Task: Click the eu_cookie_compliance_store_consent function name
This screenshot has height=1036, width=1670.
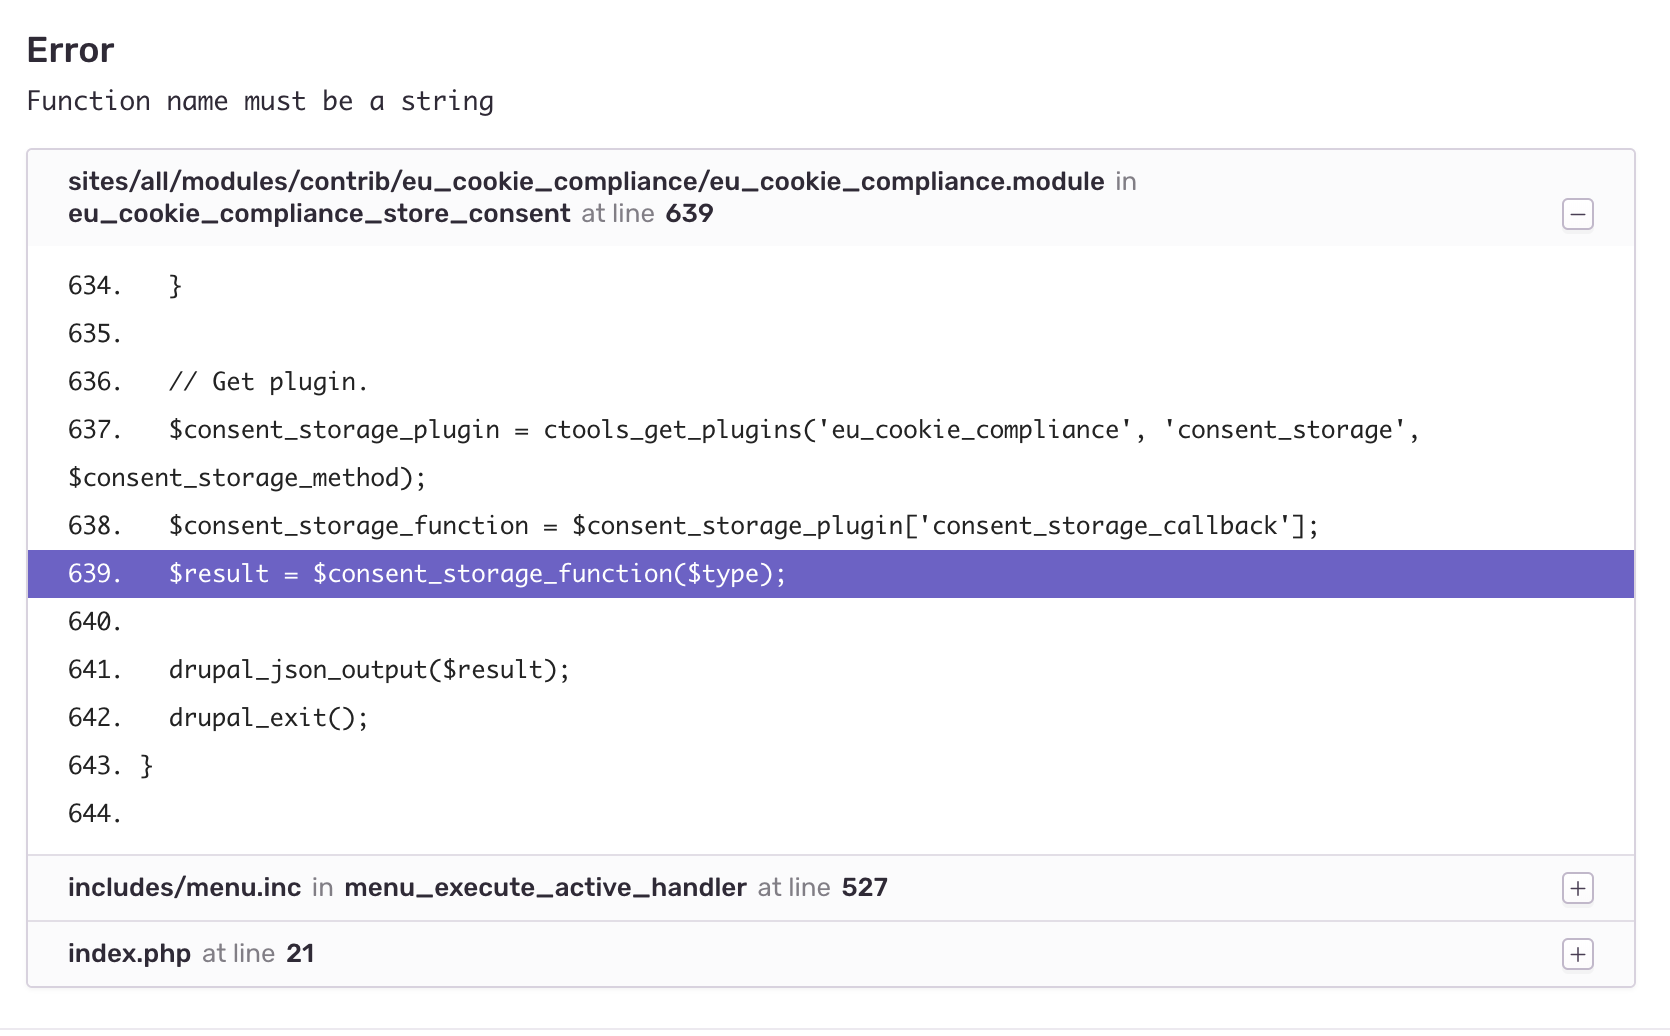Action: pyautogui.click(x=319, y=213)
